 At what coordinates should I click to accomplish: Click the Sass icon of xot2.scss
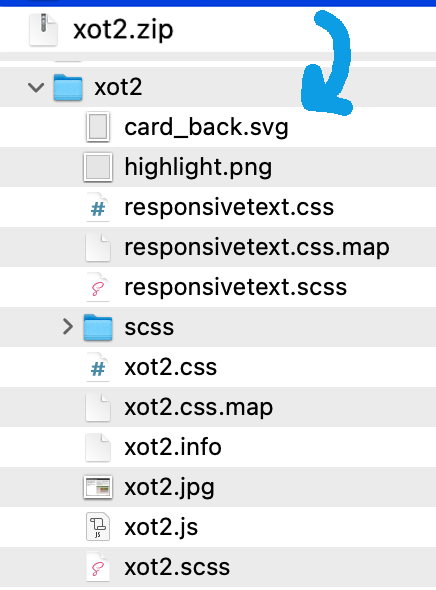(x=98, y=567)
